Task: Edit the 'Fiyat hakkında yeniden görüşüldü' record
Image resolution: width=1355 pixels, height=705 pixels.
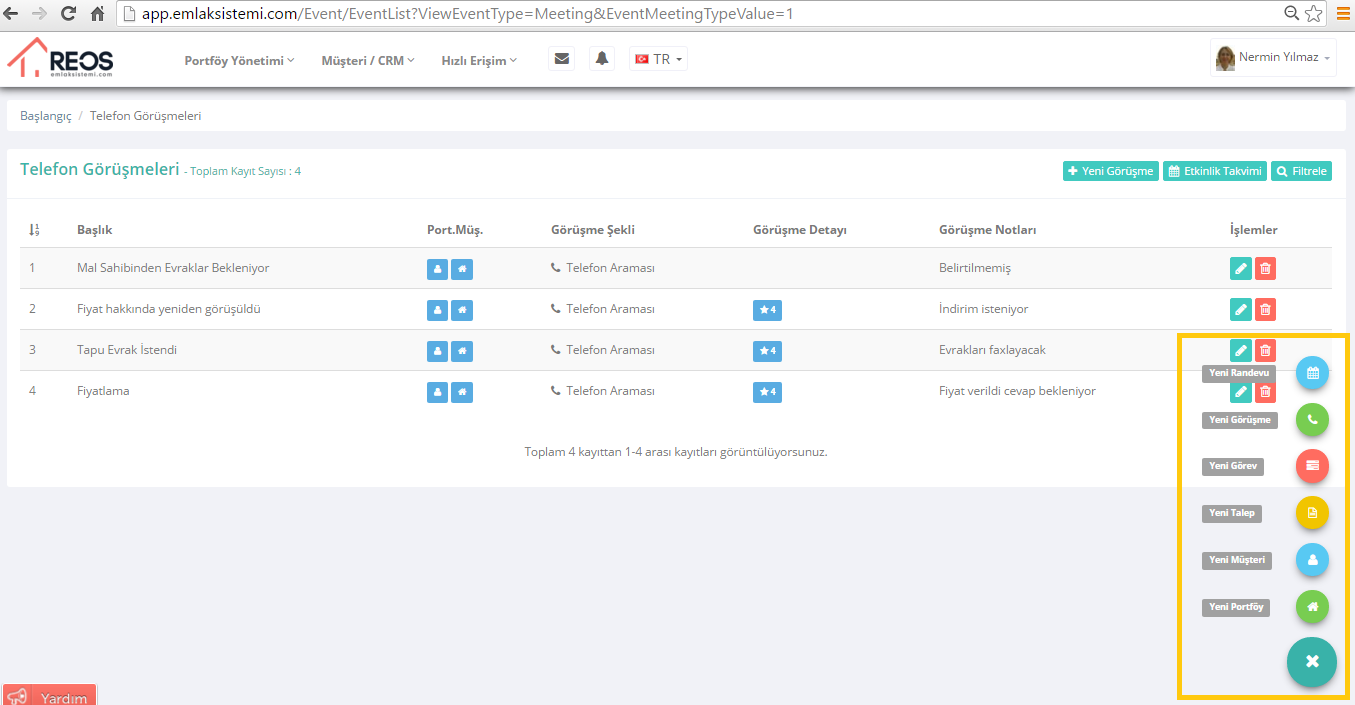Action: 1240,310
